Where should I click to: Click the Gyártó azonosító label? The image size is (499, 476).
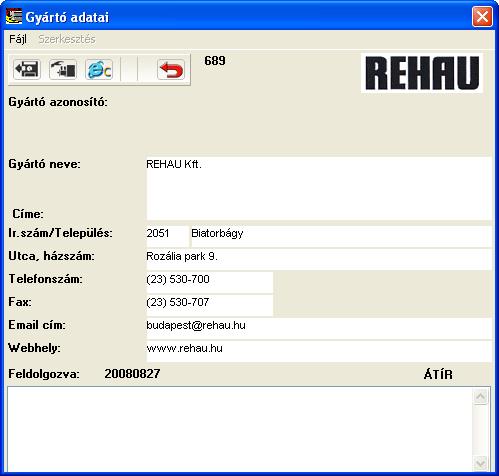point(58,102)
